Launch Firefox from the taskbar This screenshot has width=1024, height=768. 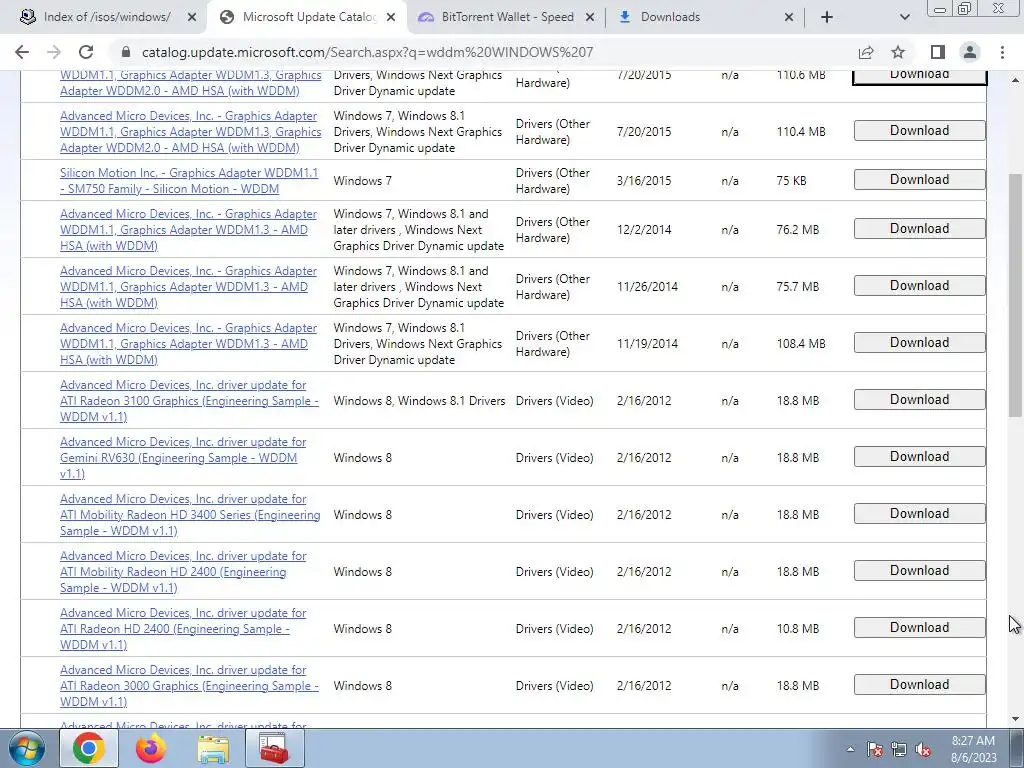[151, 748]
